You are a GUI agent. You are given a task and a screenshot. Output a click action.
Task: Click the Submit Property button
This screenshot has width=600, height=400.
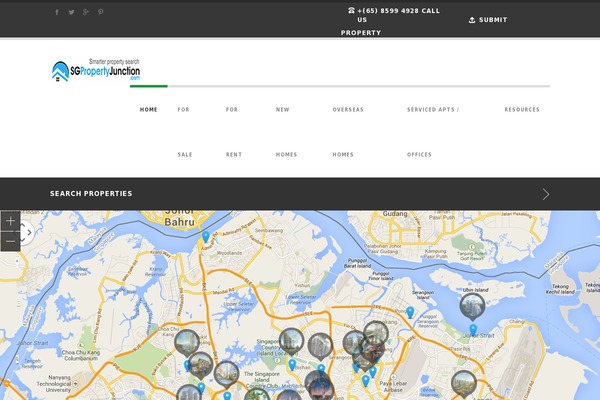point(488,20)
